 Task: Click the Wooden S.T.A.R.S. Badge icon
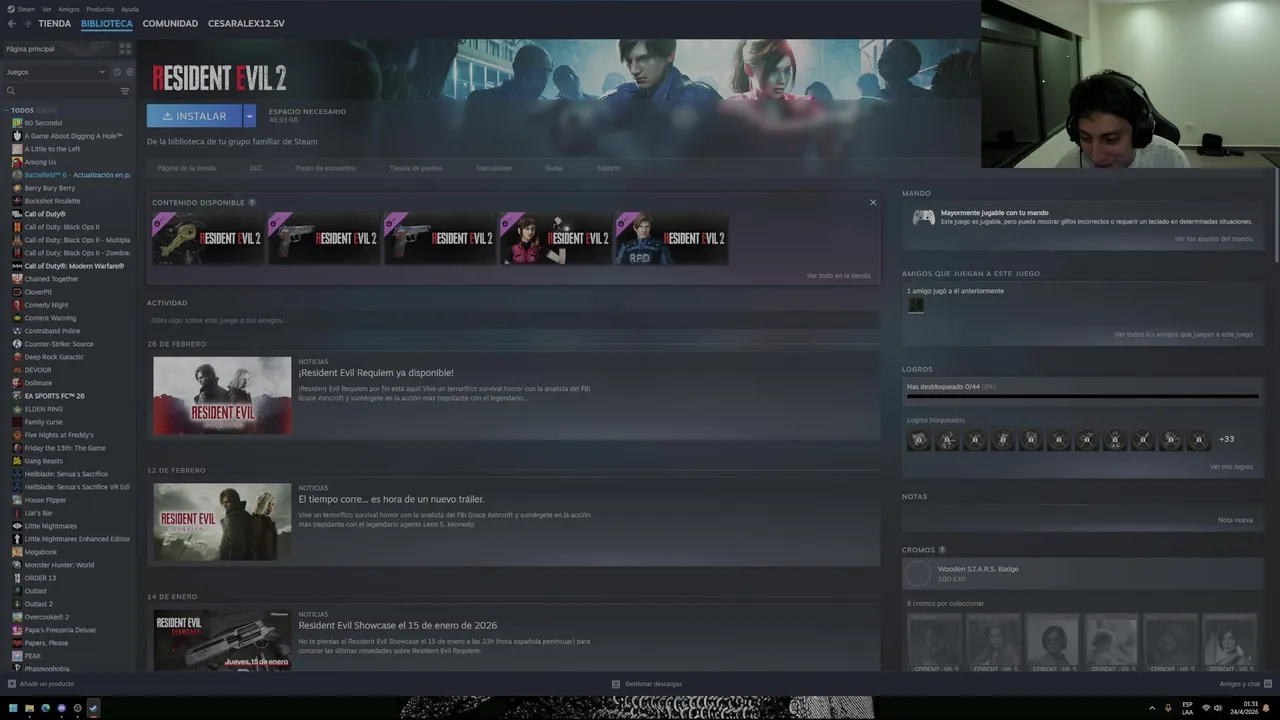click(x=918, y=573)
